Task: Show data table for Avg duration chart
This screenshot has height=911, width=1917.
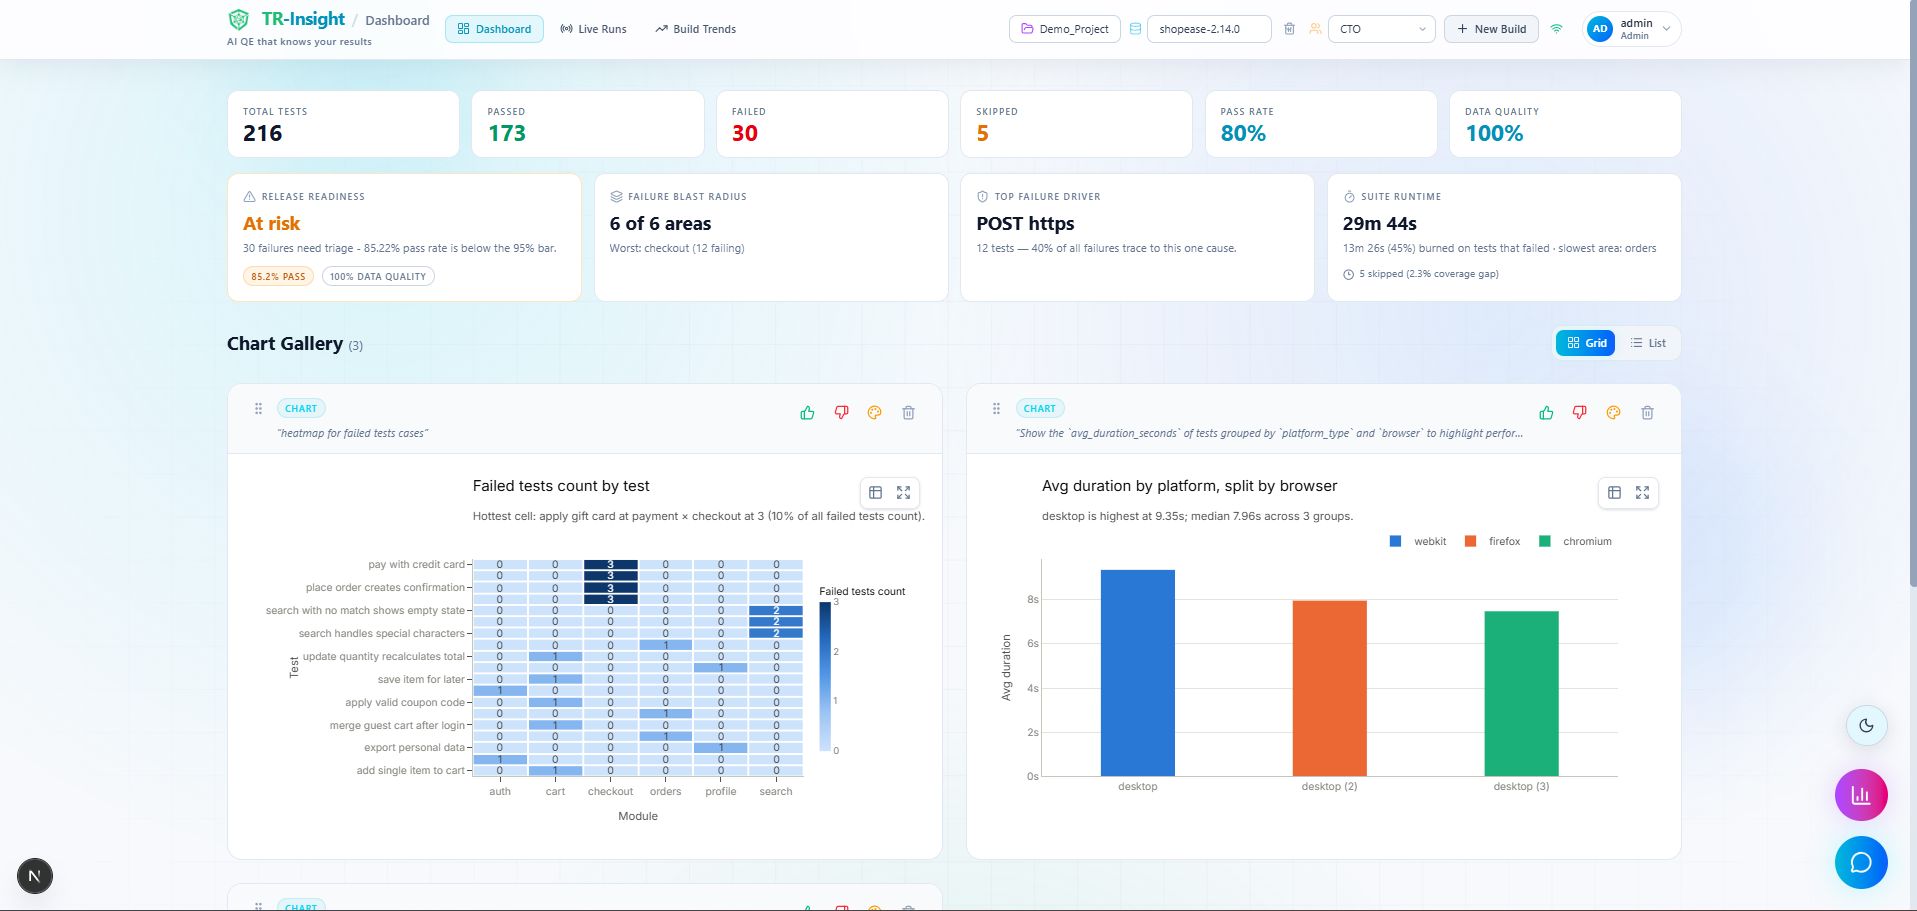Action: click(x=1614, y=492)
